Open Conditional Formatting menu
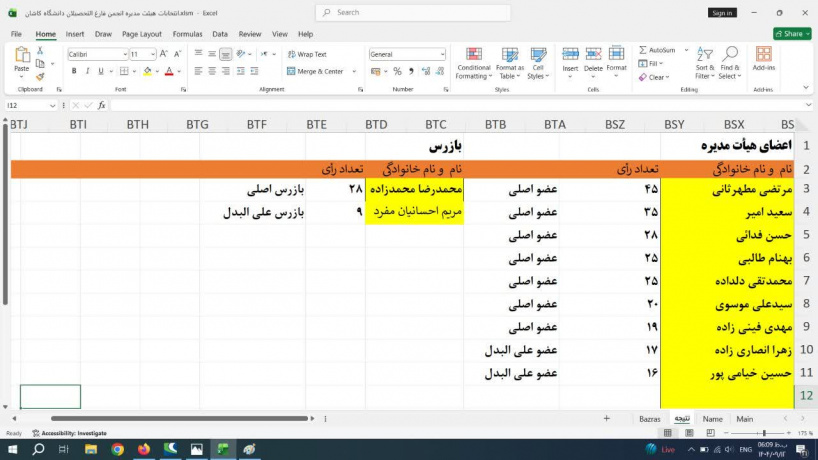Screen dimensions: 818x460 coord(474,64)
